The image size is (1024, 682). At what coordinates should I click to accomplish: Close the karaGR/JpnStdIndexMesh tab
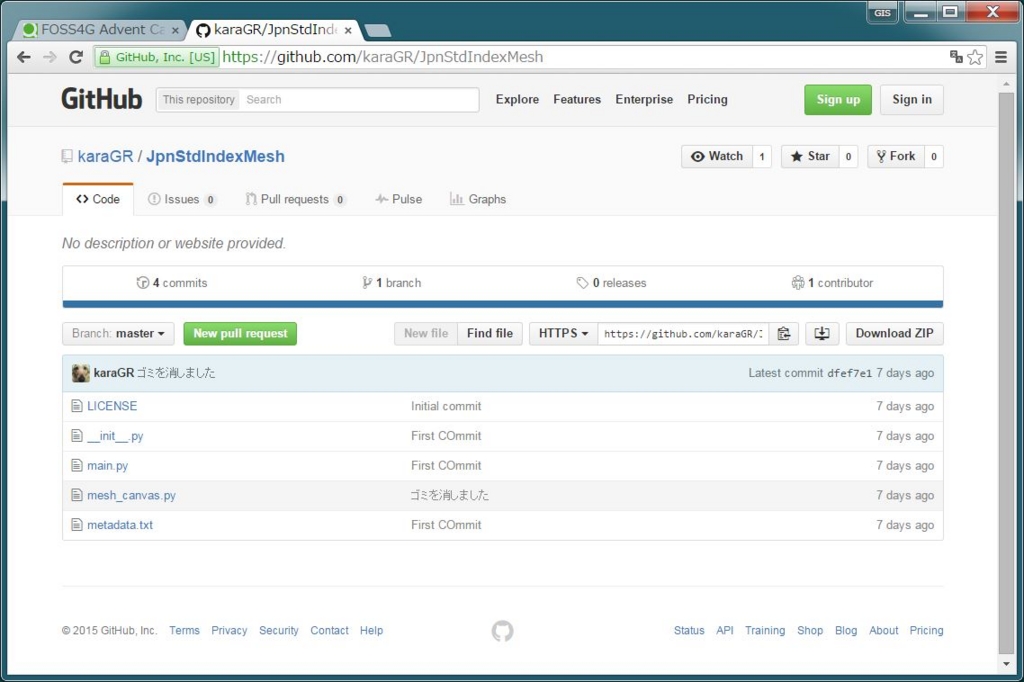(348, 30)
